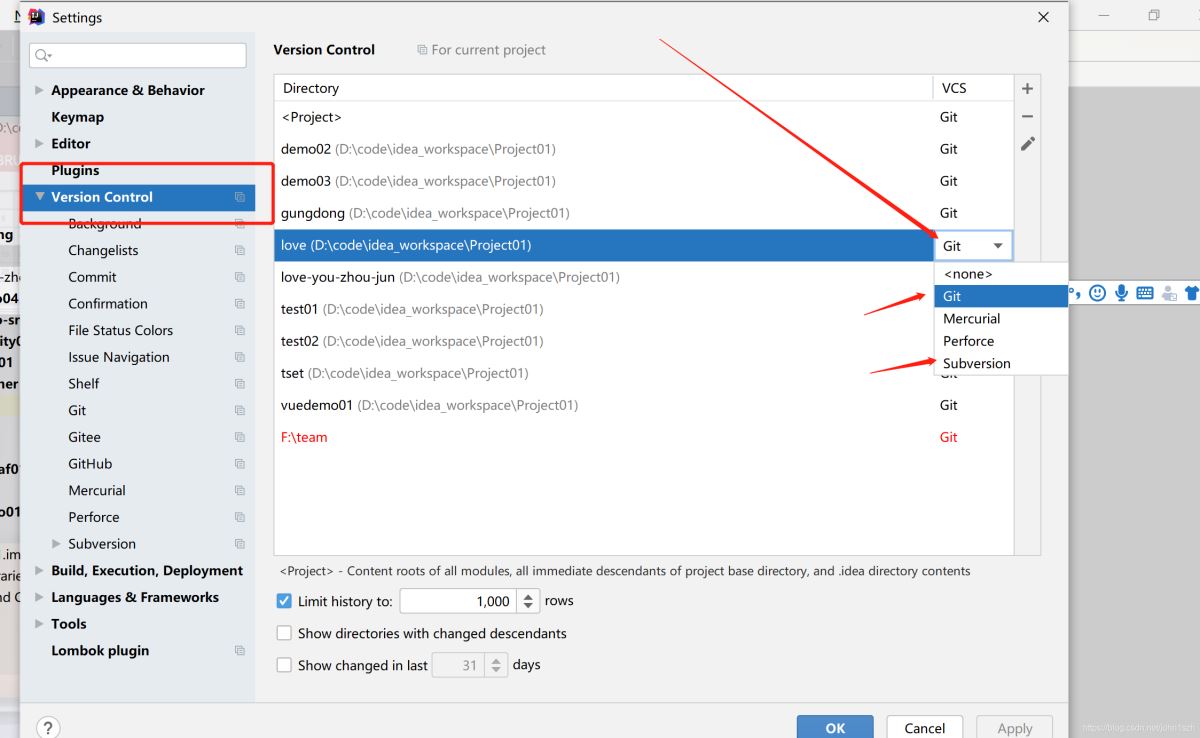Focus the settings search field
This screenshot has width=1200, height=738.
[x=138, y=55]
